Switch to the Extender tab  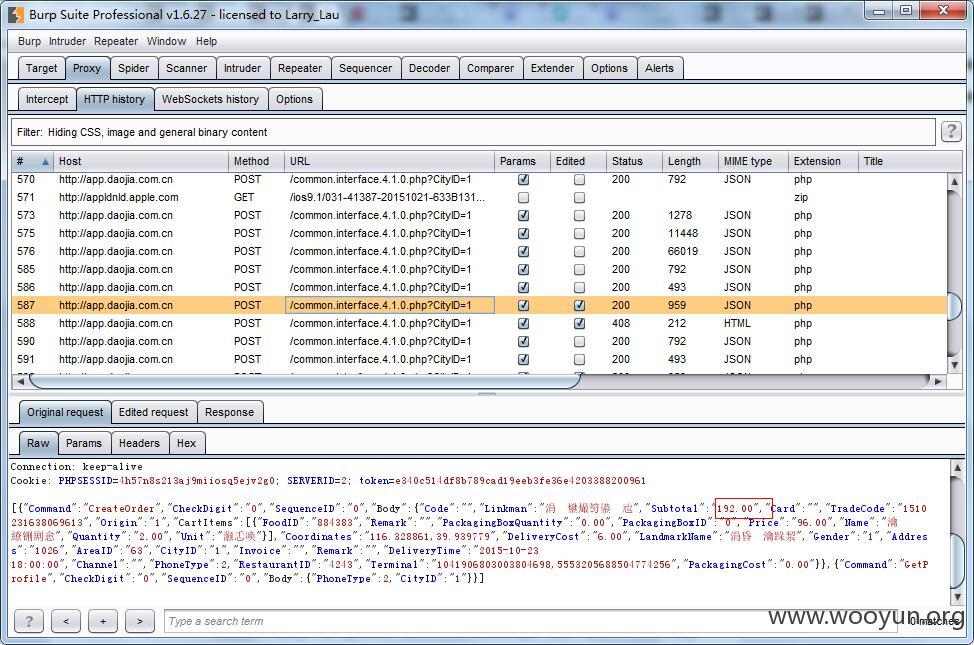coord(552,68)
